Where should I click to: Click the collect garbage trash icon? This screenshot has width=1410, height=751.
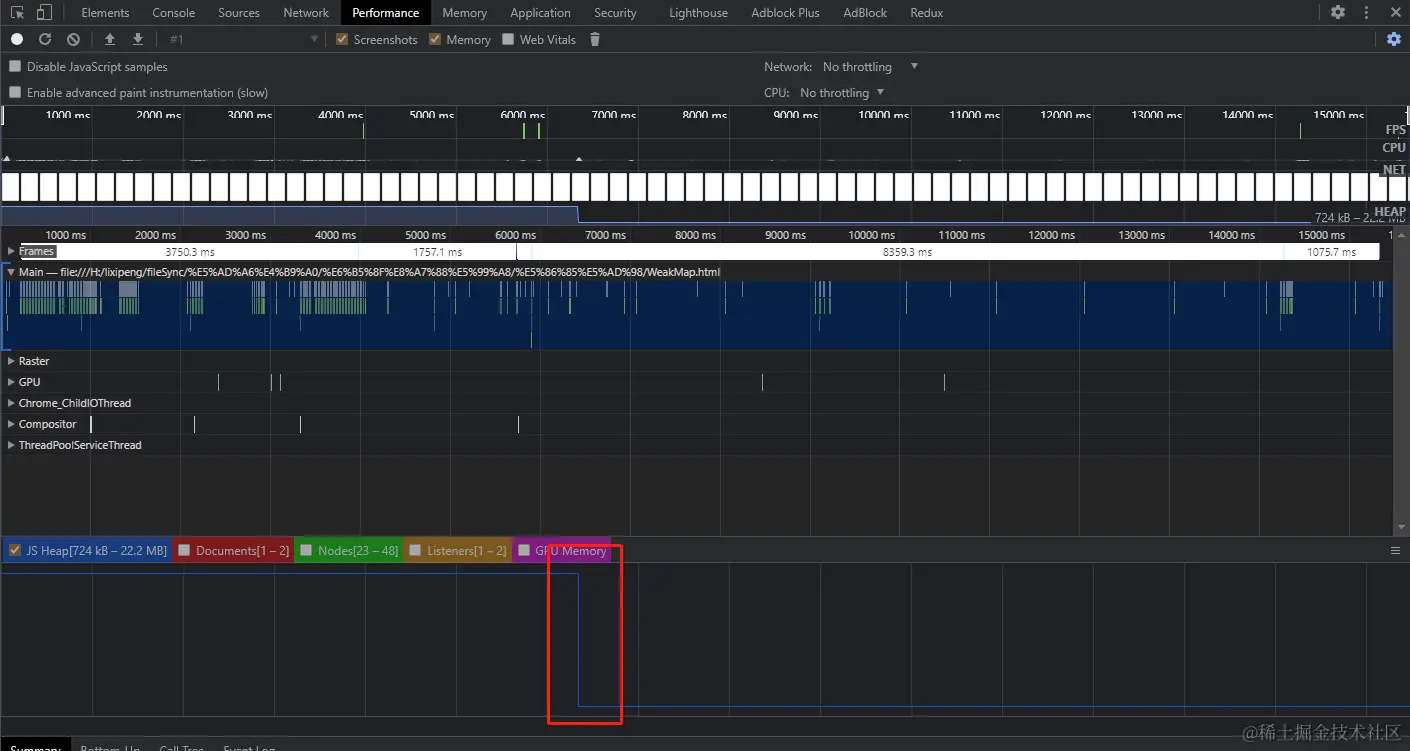coord(595,39)
